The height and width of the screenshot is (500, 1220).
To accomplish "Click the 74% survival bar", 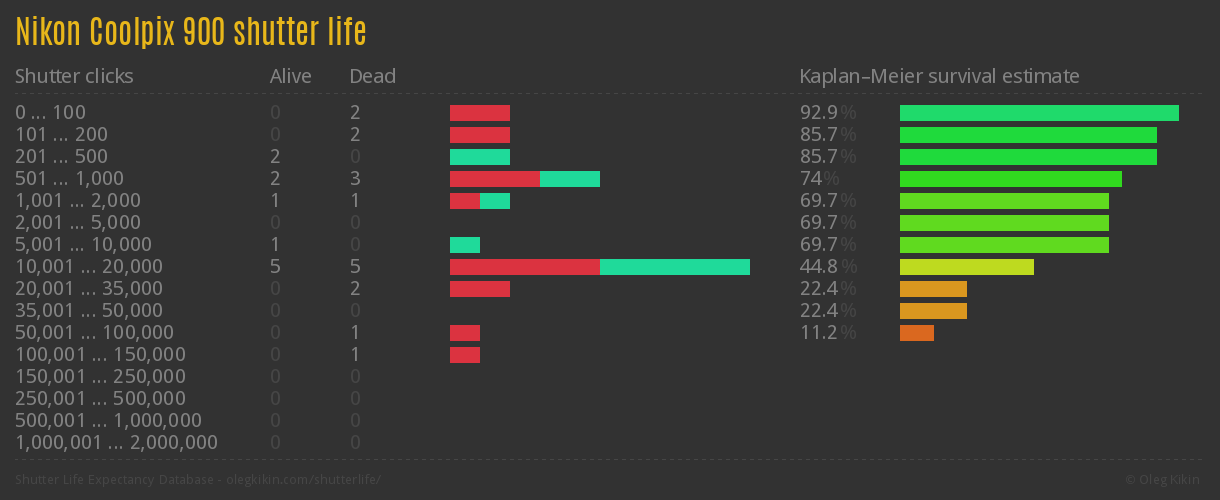I will [1011, 179].
